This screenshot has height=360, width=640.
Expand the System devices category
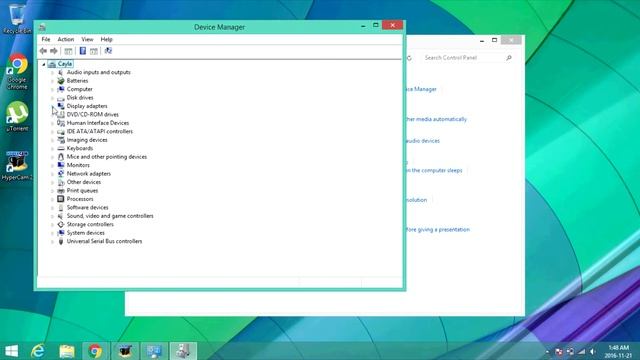[x=52, y=233]
